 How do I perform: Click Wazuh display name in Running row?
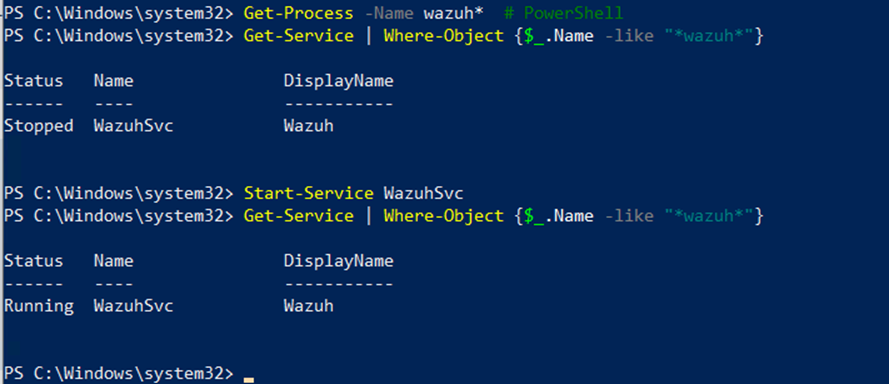(x=308, y=306)
